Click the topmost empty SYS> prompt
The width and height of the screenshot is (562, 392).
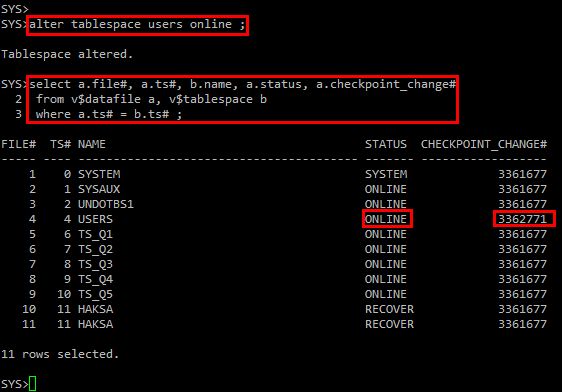click(x=15, y=9)
